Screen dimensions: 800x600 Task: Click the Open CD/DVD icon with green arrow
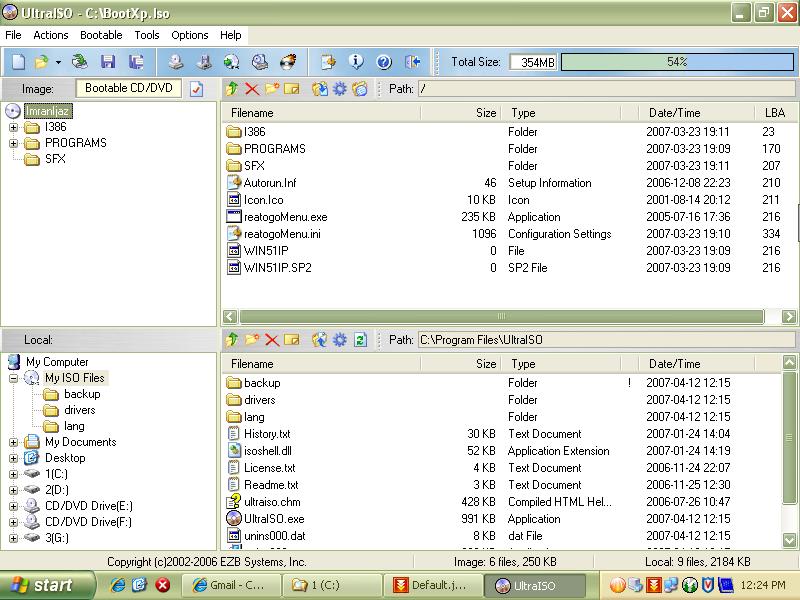(x=79, y=62)
